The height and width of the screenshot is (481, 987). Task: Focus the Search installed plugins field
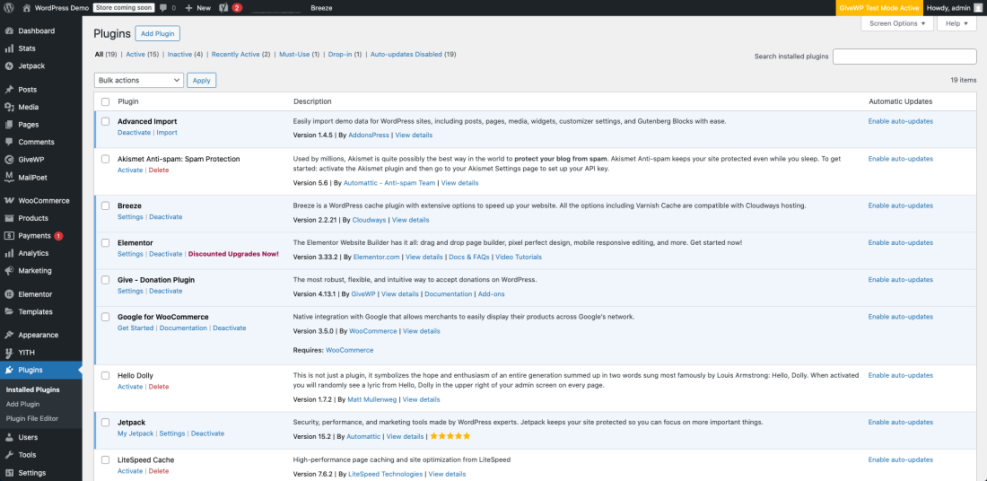[905, 57]
